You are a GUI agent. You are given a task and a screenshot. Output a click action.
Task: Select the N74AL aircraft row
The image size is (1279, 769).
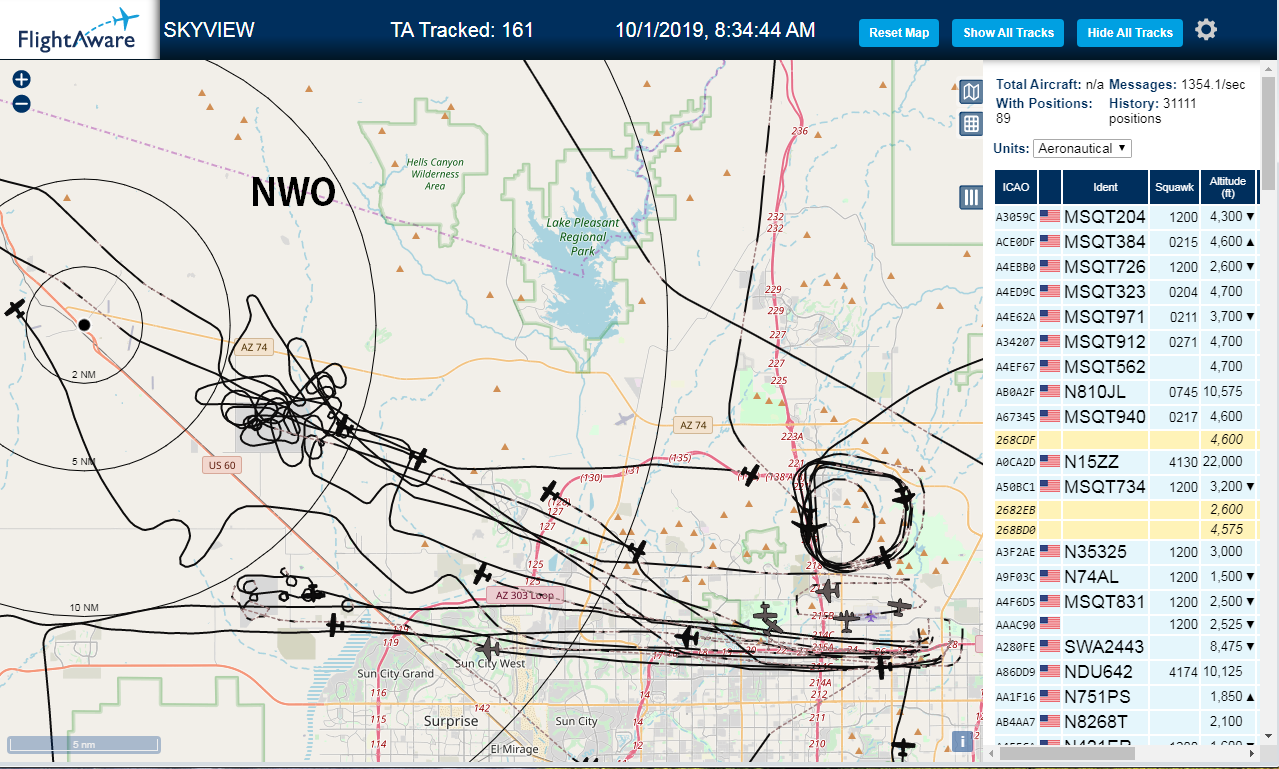coord(1125,576)
